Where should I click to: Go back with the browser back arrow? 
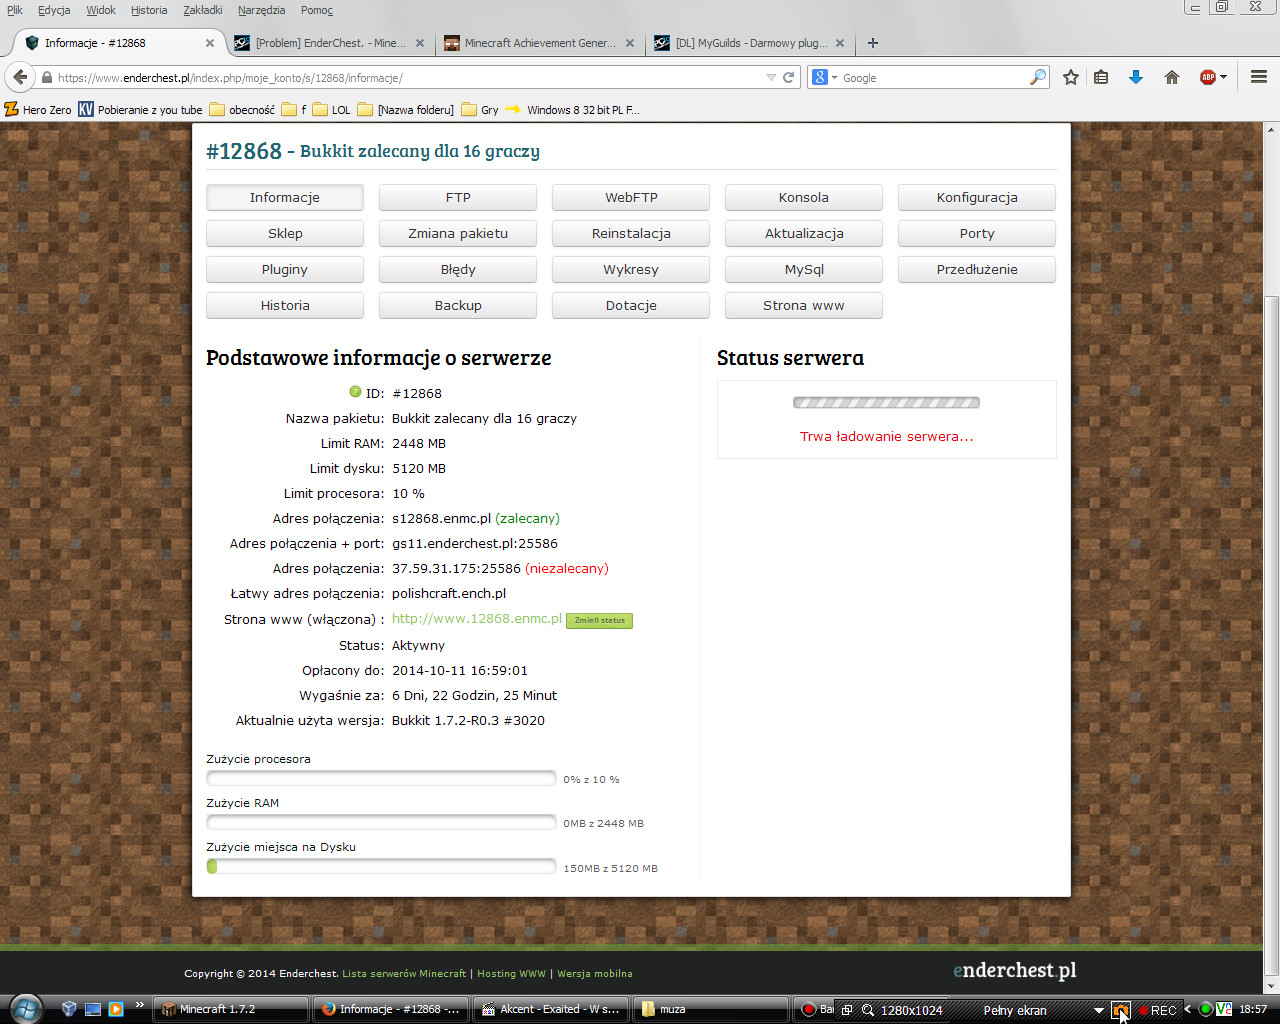(x=20, y=77)
